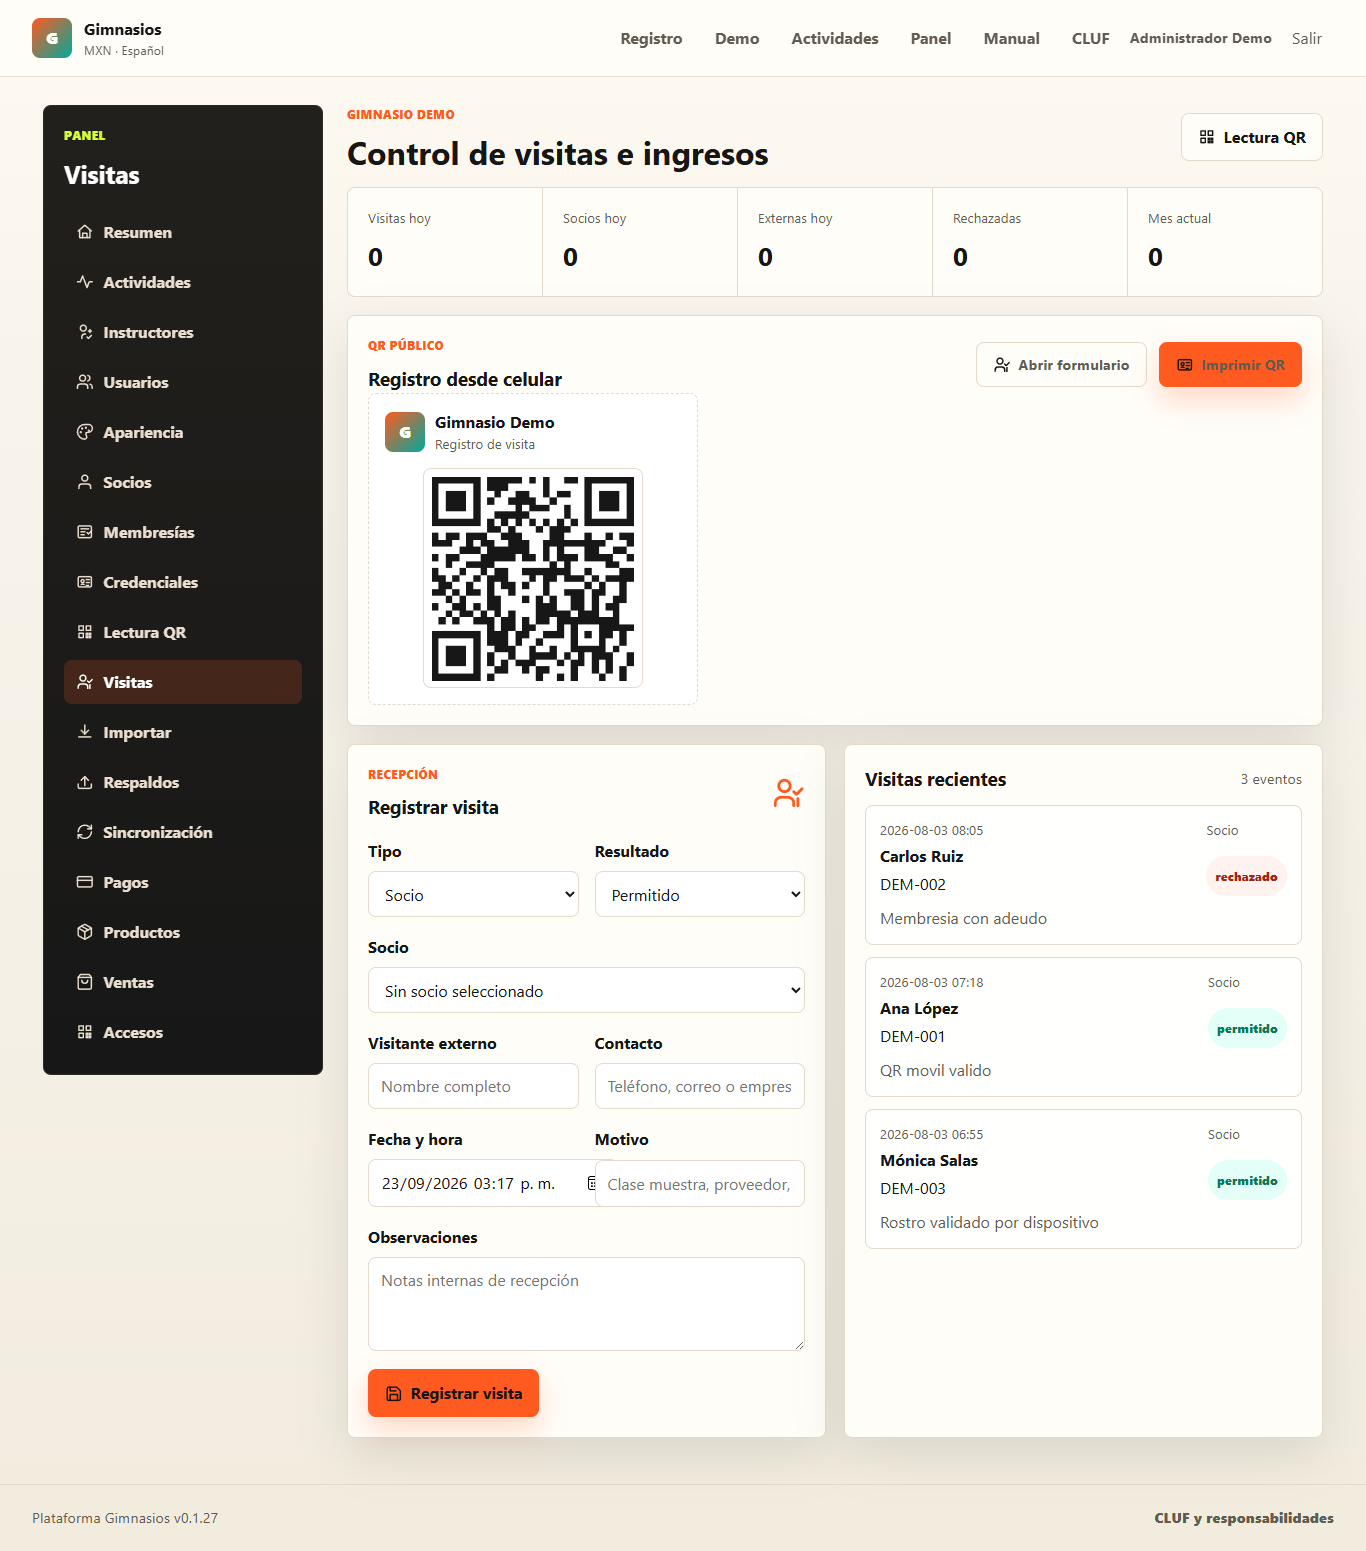The width and height of the screenshot is (1366, 1551).
Task: Open the calendar picker icon in Fecha y hora
Action: click(x=591, y=1183)
